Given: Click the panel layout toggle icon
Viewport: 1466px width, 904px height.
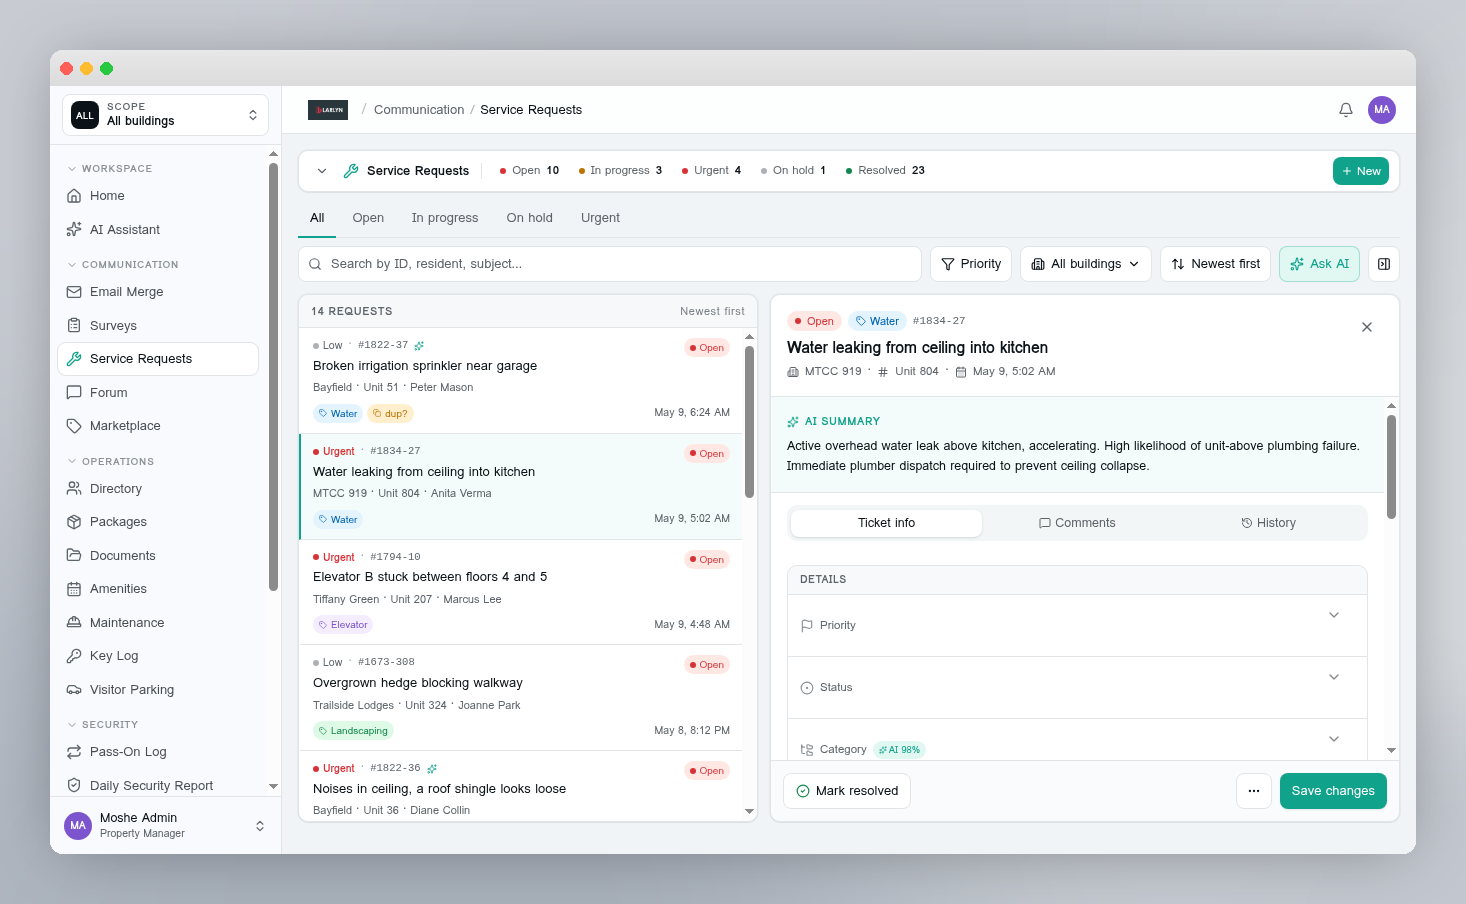Looking at the screenshot, I should [1384, 264].
